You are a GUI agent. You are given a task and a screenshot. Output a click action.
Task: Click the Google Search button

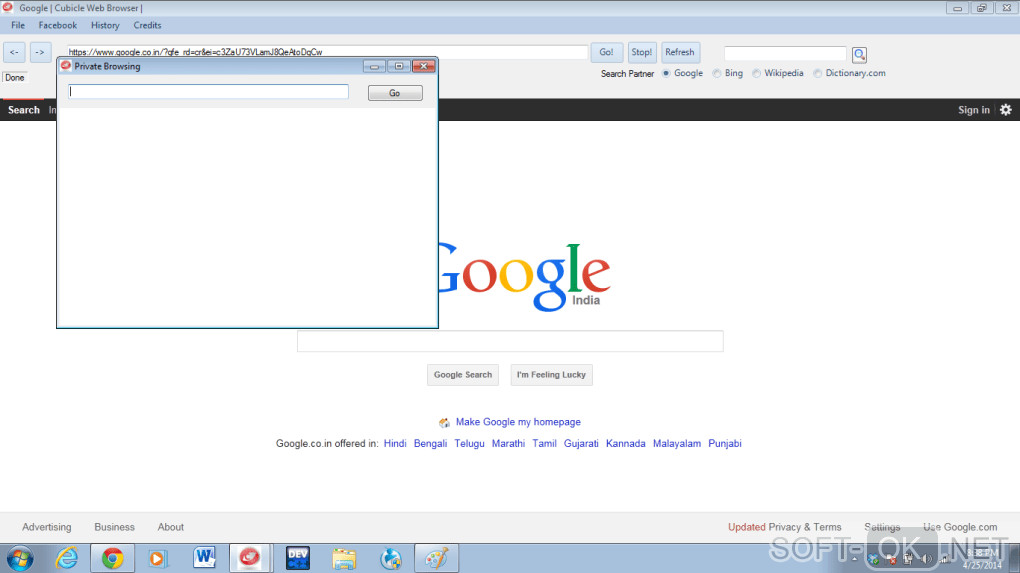pyautogui.click(x=463, y=375)
